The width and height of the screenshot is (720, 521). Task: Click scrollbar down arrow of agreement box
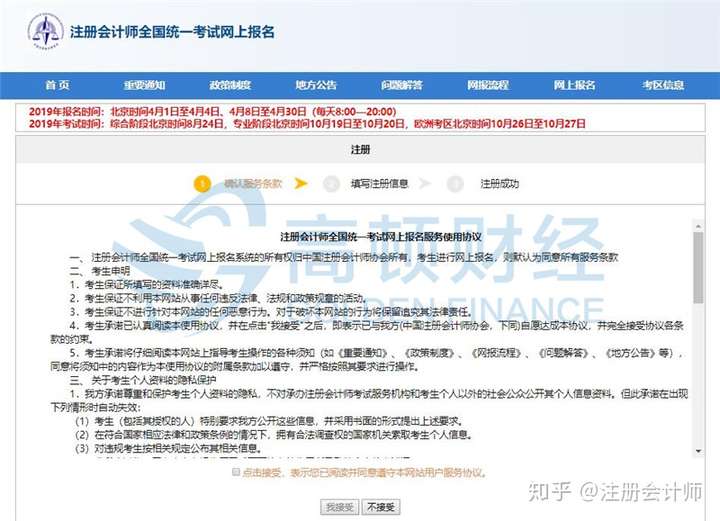point(698,451)
